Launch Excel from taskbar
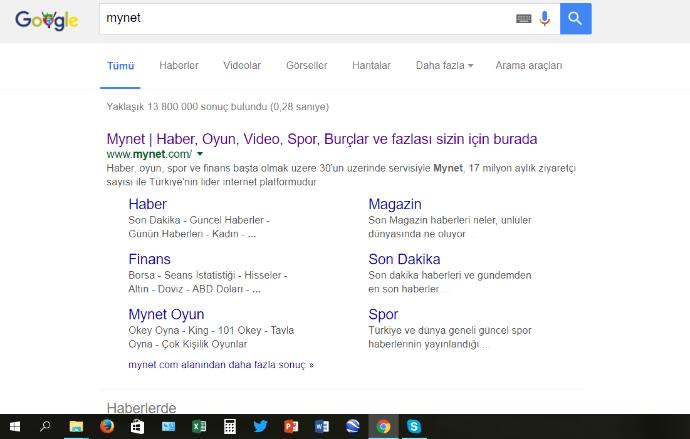 [199, 426]
